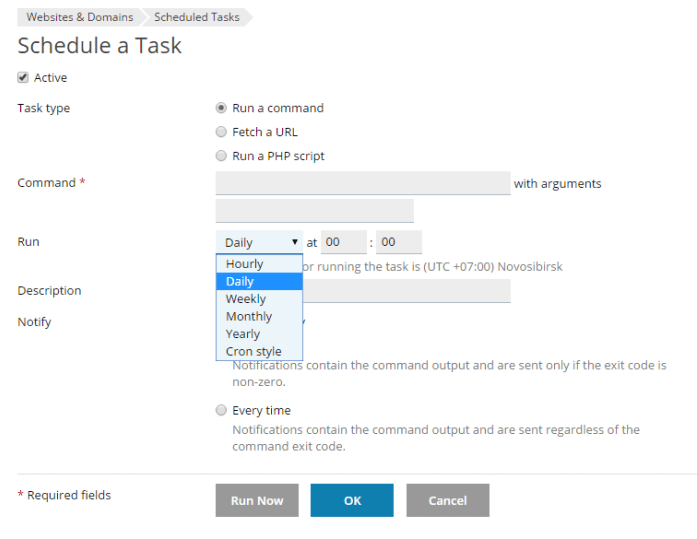
Task: Open the Run frequency dropdown
Action: (x=259, y=242)
